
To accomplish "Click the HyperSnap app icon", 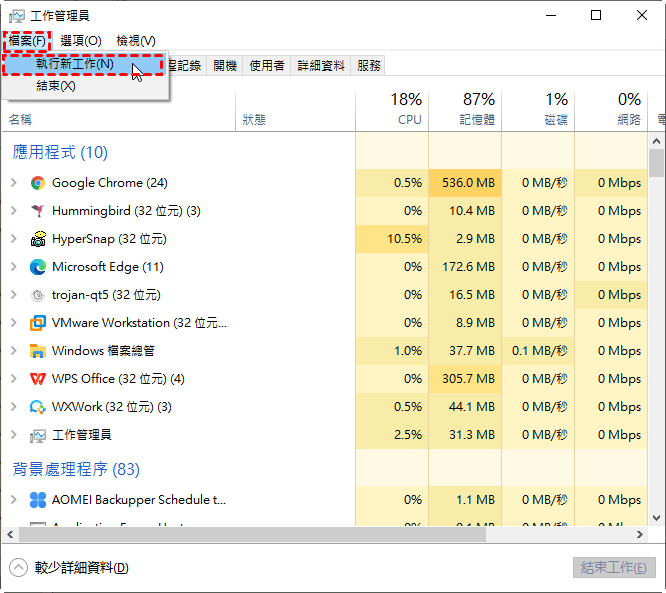I will coord(38,239).
